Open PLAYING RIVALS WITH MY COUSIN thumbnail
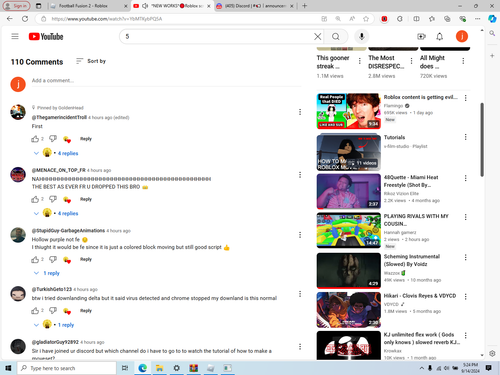 (x=348, y=230)
